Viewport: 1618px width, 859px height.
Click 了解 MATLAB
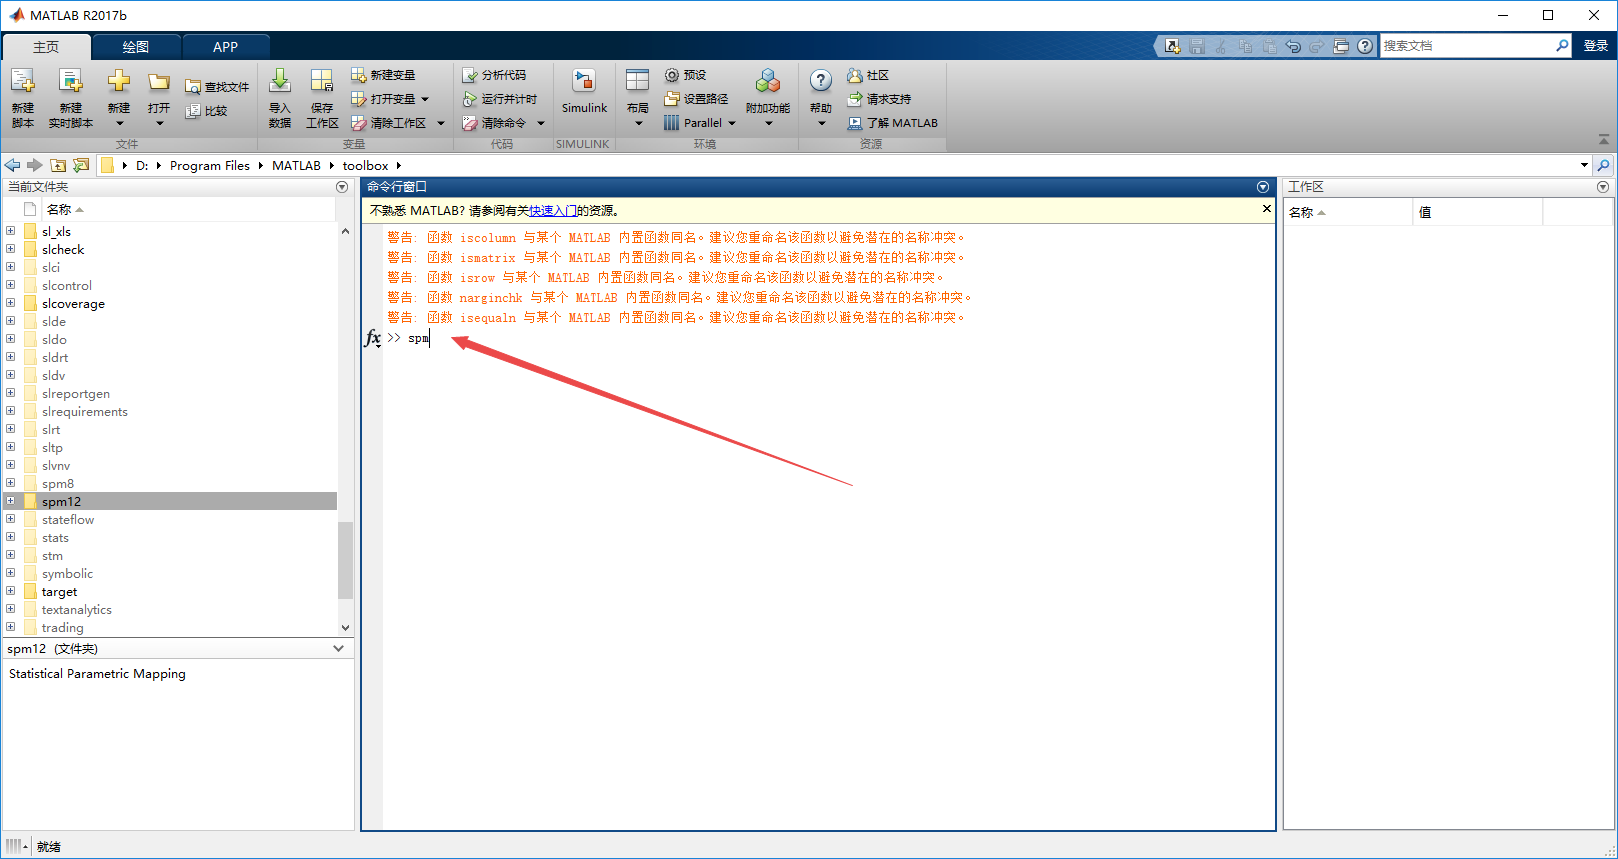893,123
